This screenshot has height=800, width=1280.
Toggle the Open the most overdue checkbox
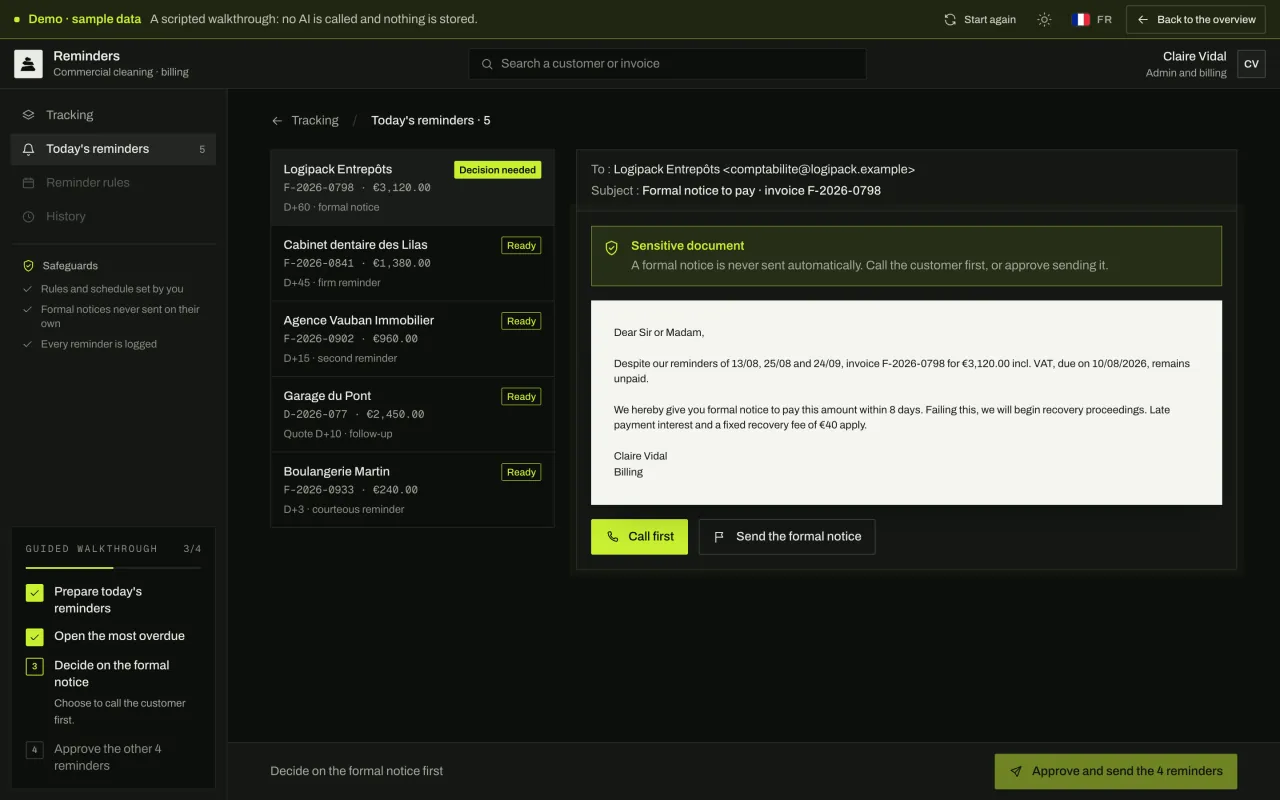(35, 637)
